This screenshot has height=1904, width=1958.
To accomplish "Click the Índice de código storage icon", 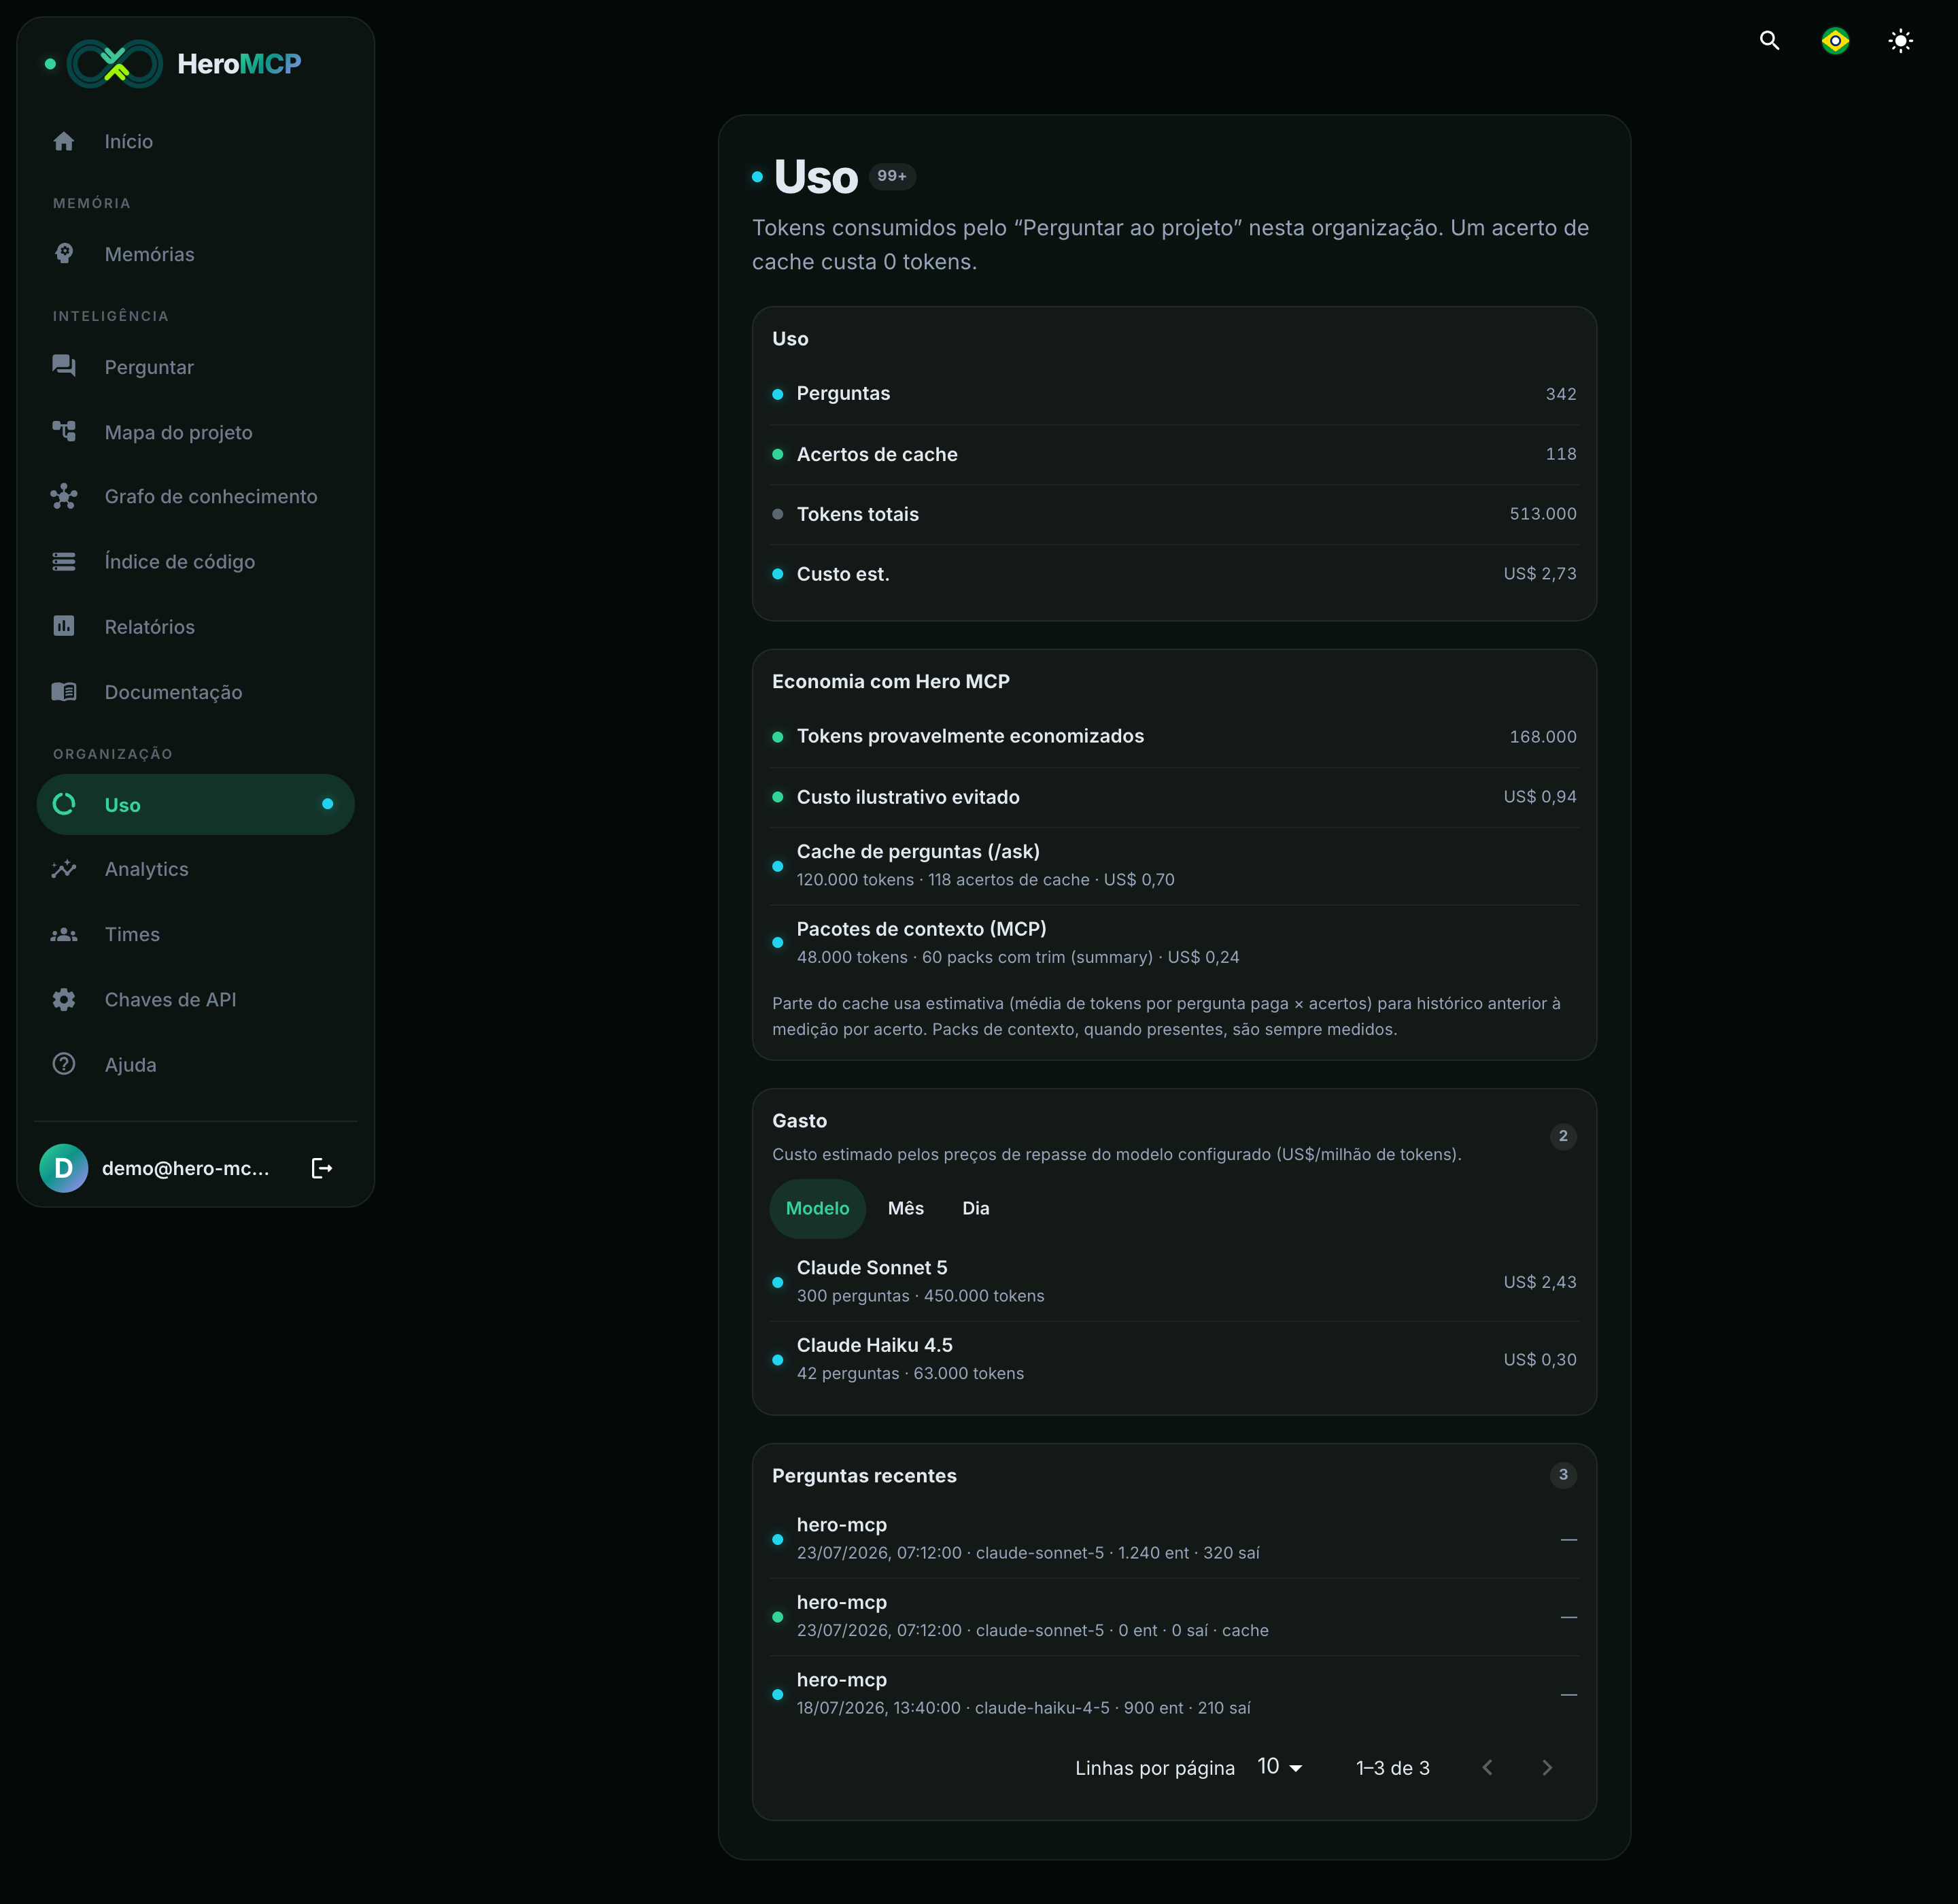I will (x=64, y=561).
